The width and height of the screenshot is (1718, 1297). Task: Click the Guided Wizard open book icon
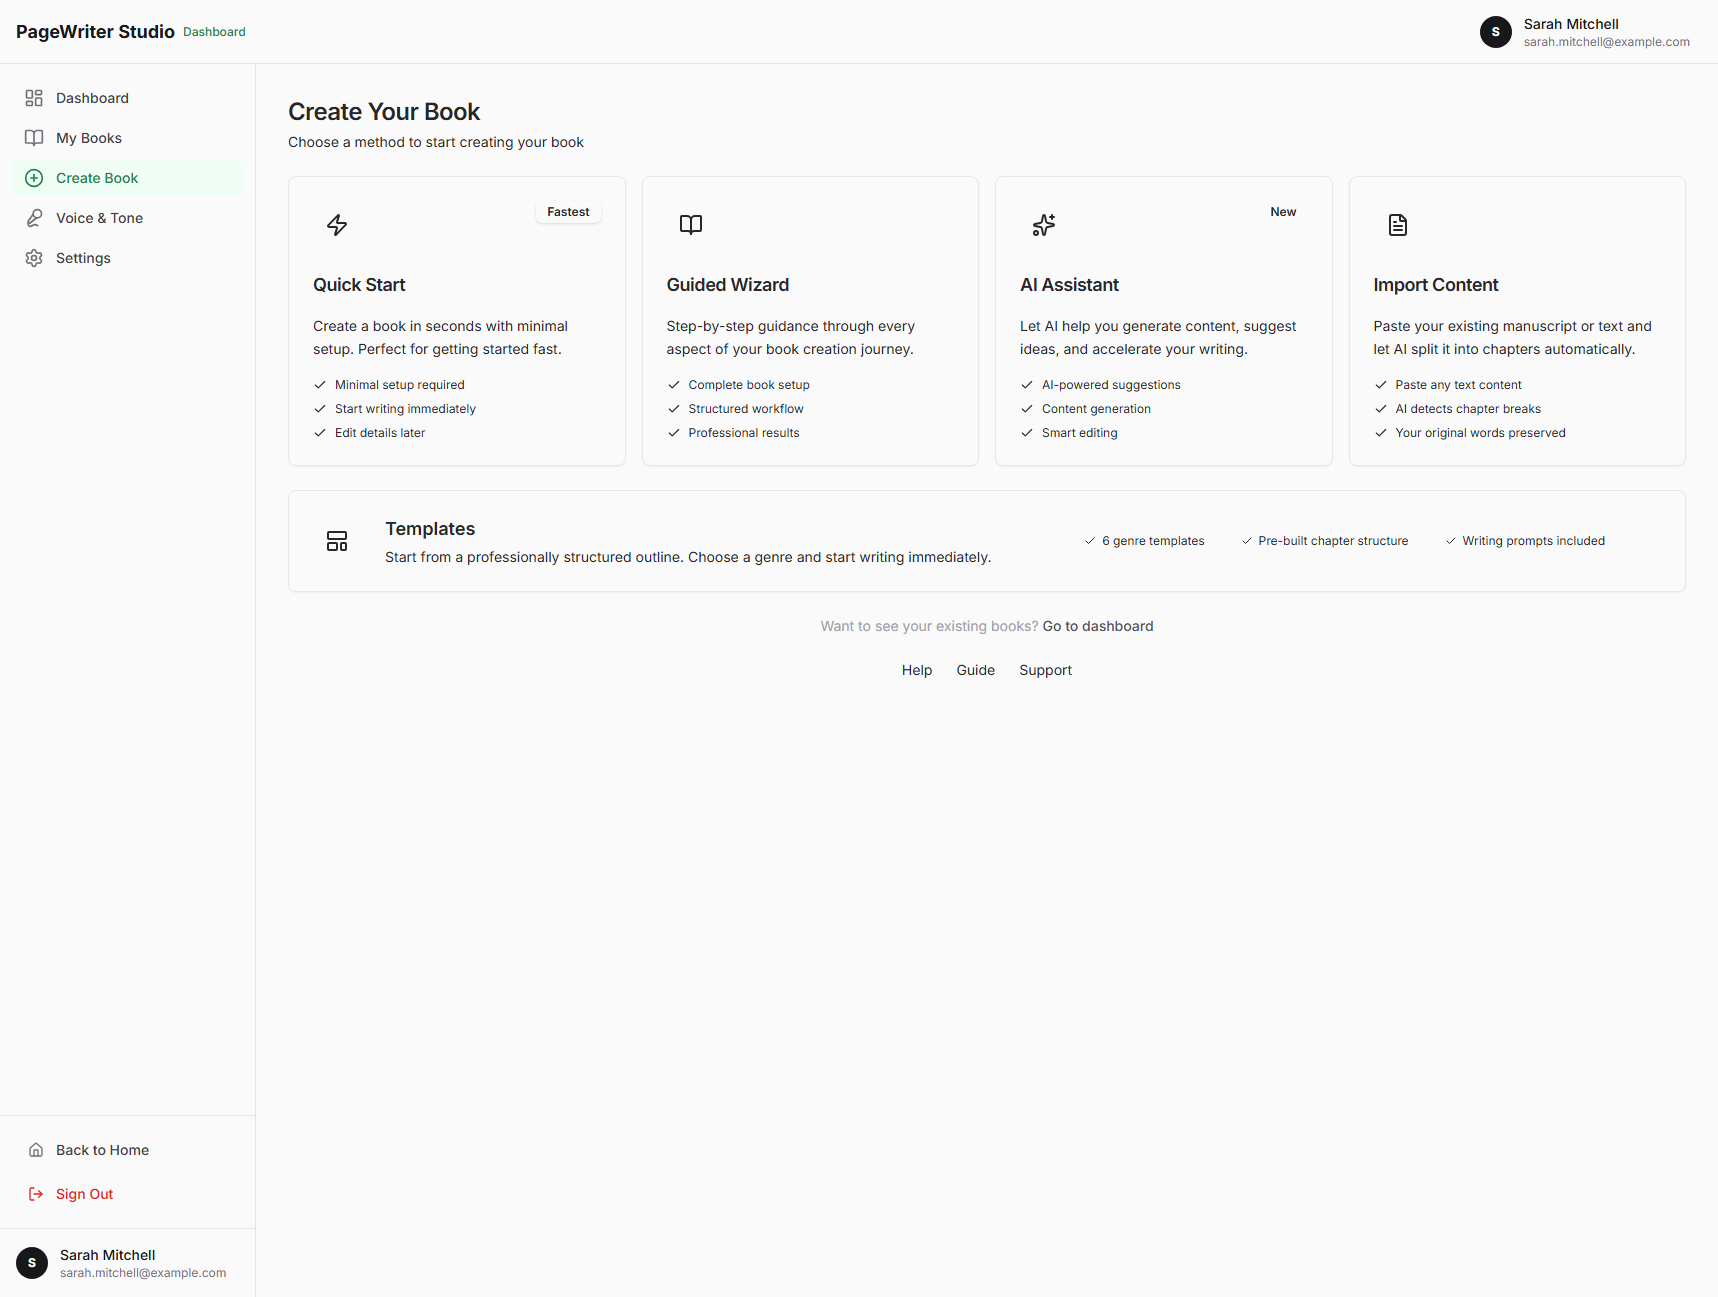click(690, 225)
